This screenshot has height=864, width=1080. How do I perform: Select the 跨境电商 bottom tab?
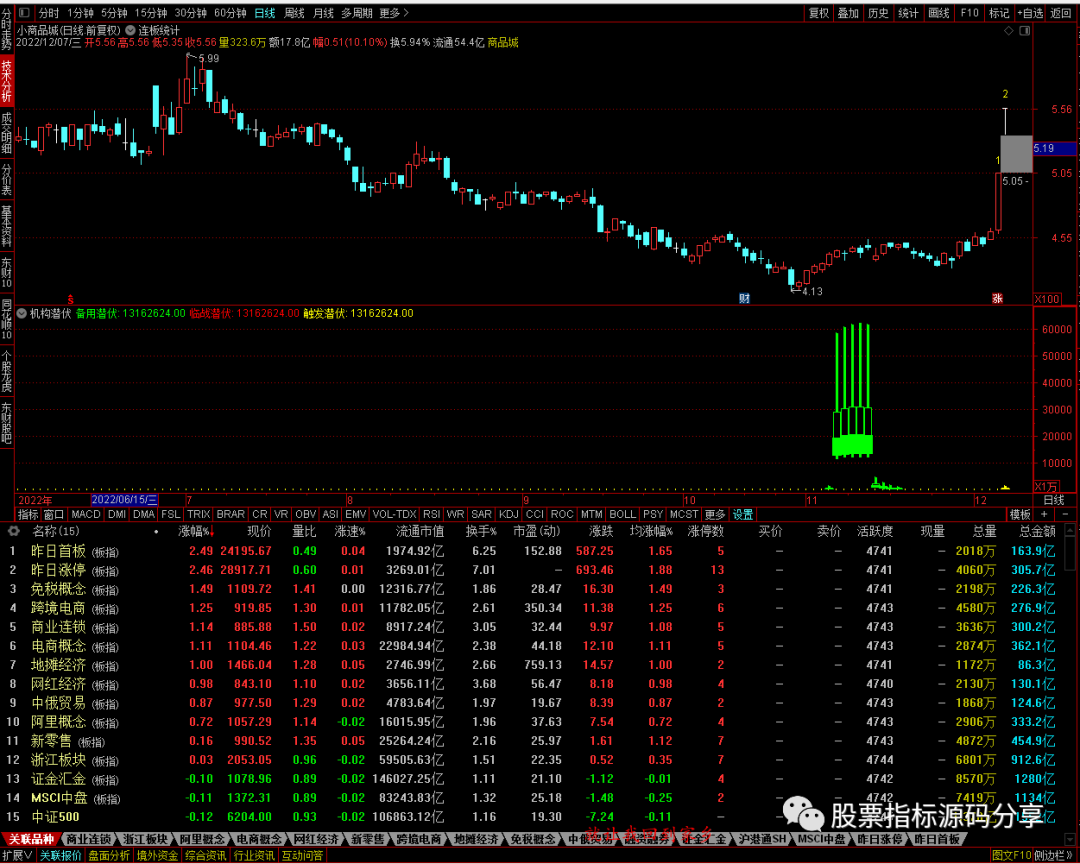pyautogui.click(x=419, y=839)
